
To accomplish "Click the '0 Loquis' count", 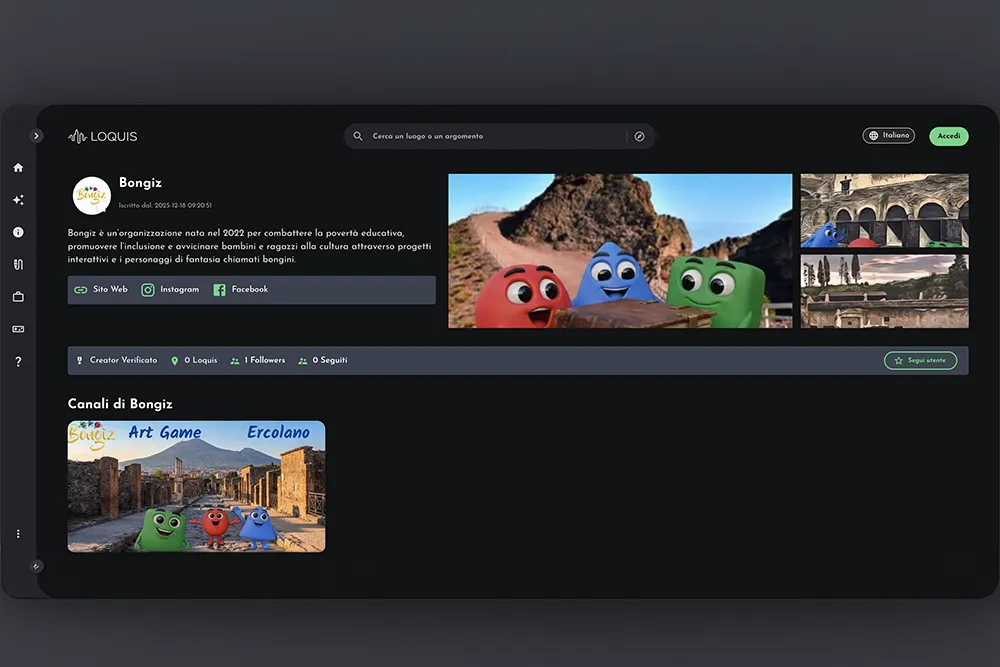I will (x=194, y=360).
